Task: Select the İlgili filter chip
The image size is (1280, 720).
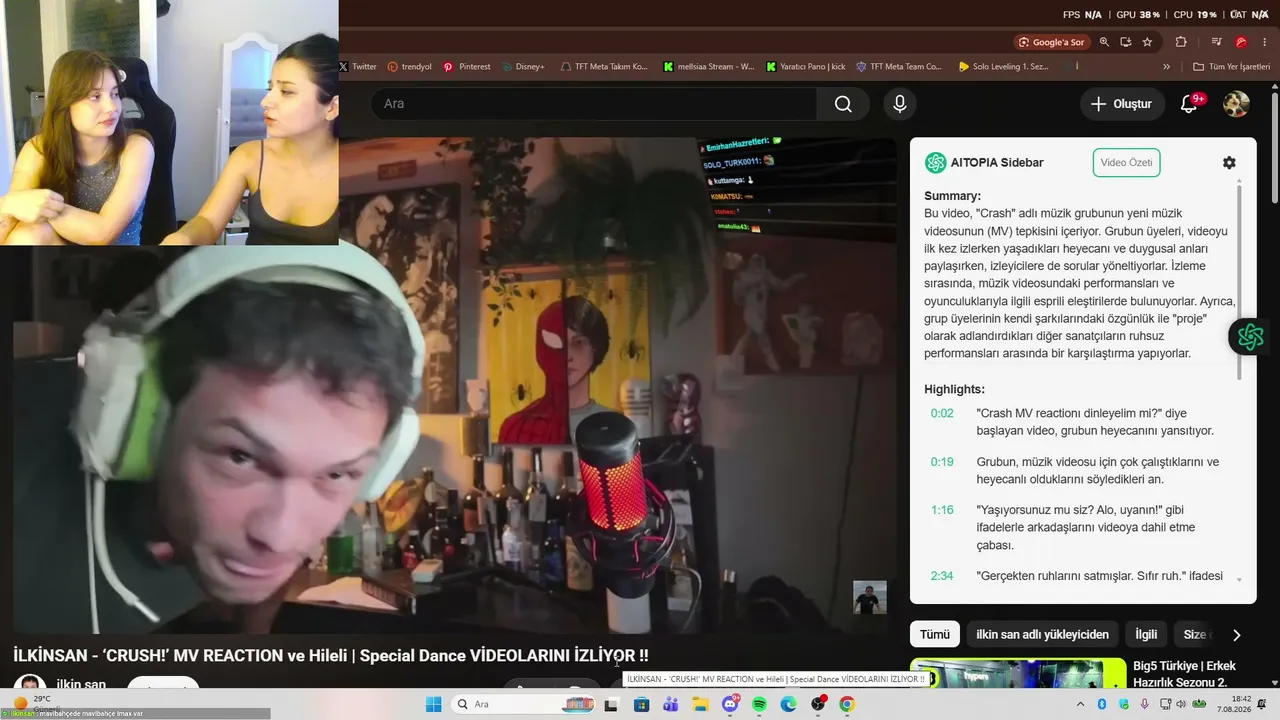Action: coord(1146,634)
